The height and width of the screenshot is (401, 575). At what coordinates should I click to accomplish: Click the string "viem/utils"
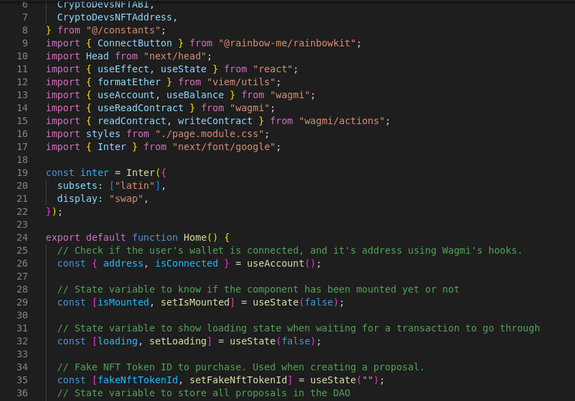(x=241, y=82)
